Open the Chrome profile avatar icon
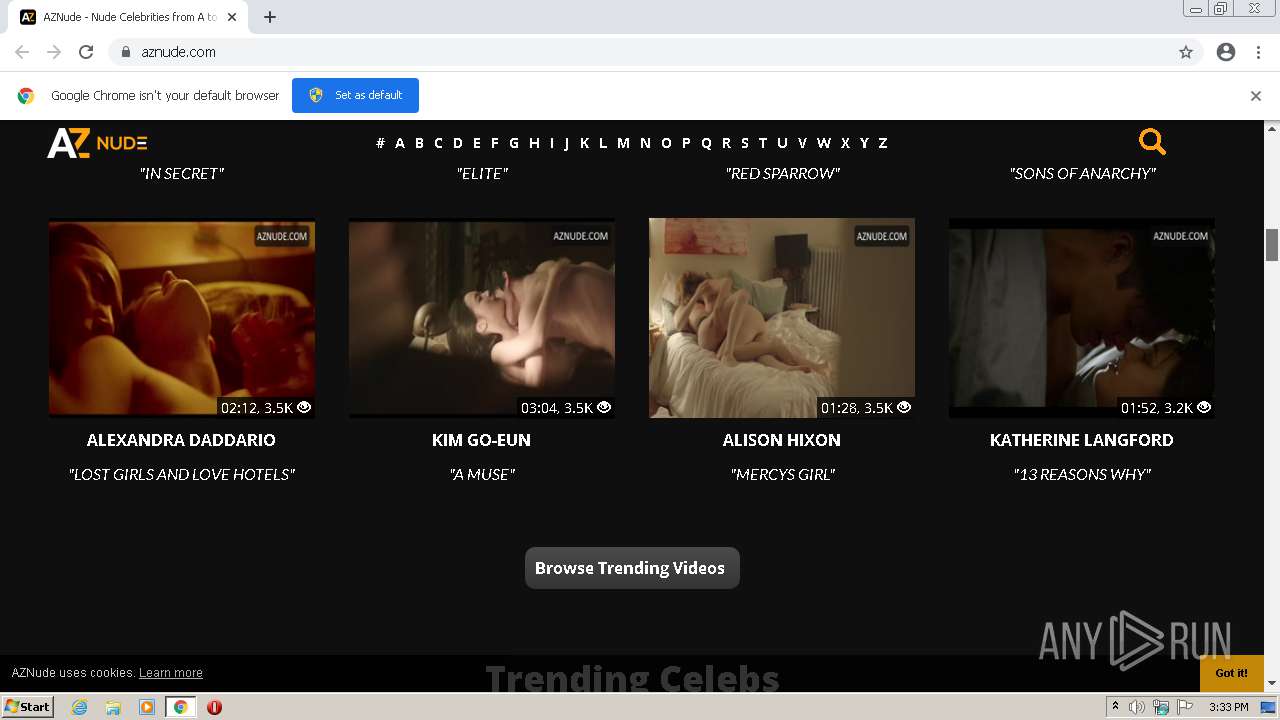This screenshot has width=1280, height=720. tap(1226, 52)
